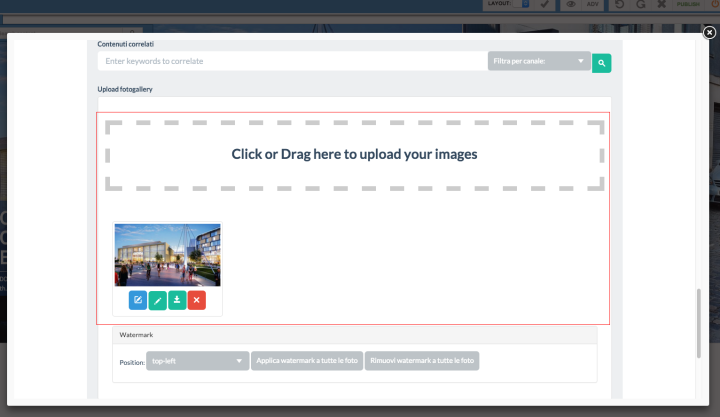This screenshot has height=417, width=720.
Task: Click the redo arrow in top toolbar
Action: (640, 5)
